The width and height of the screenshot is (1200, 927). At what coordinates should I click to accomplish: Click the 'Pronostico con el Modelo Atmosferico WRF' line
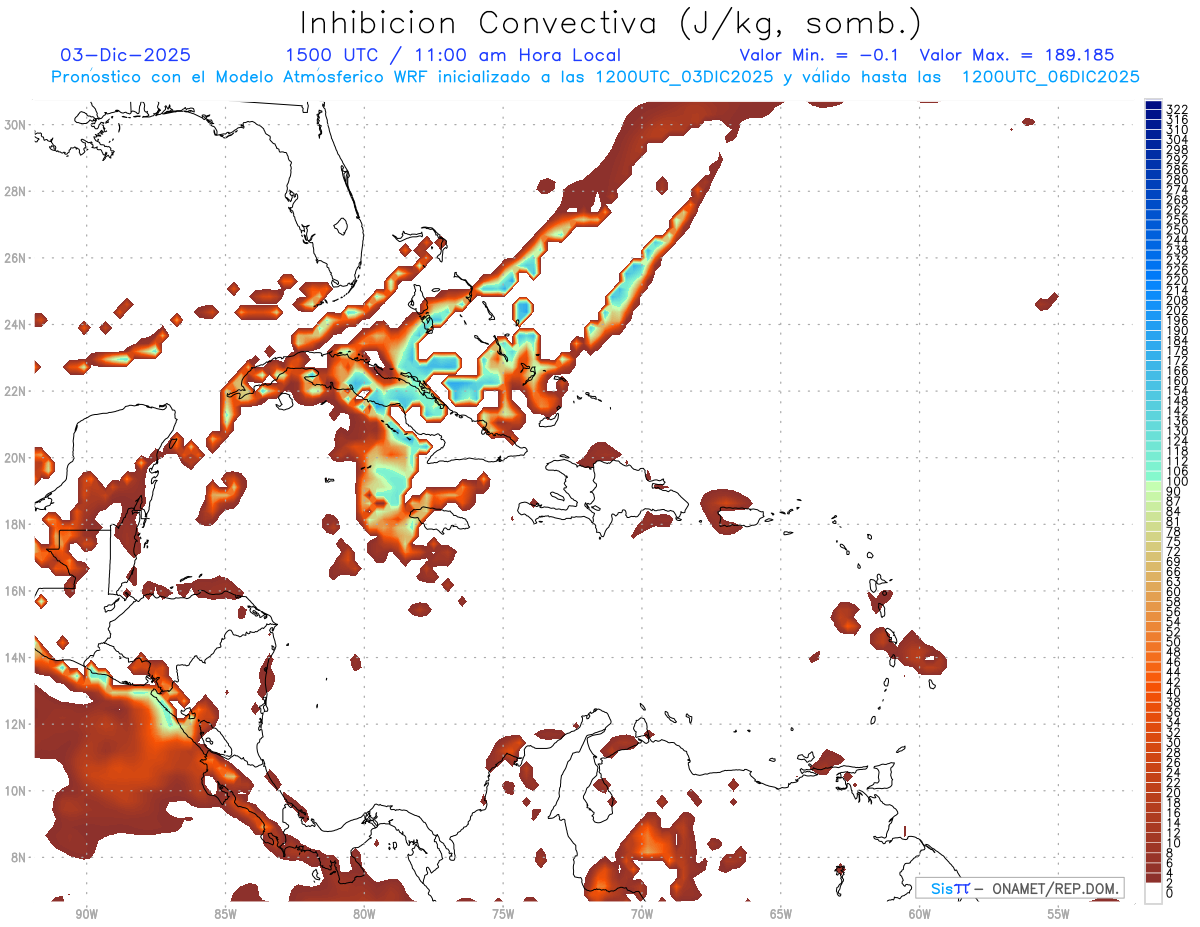(x=595, y=77)
